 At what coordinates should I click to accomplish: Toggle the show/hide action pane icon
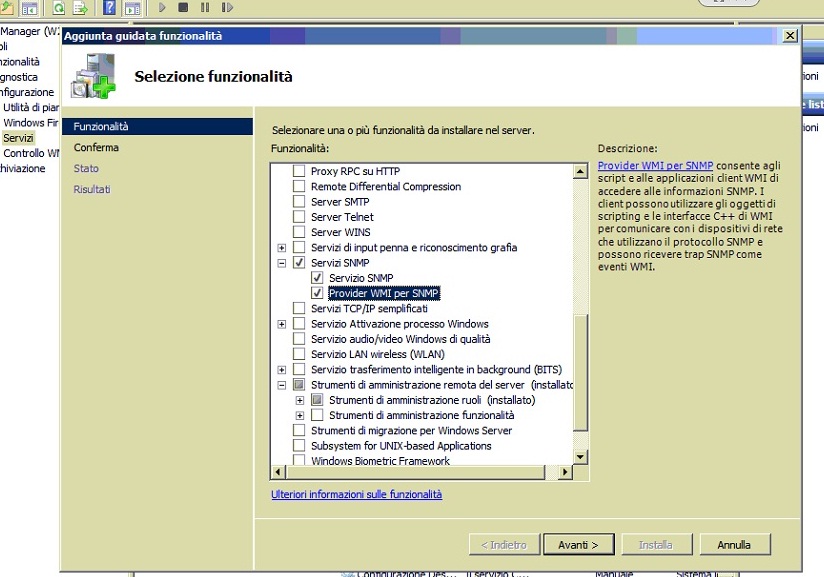click(132, 7)
